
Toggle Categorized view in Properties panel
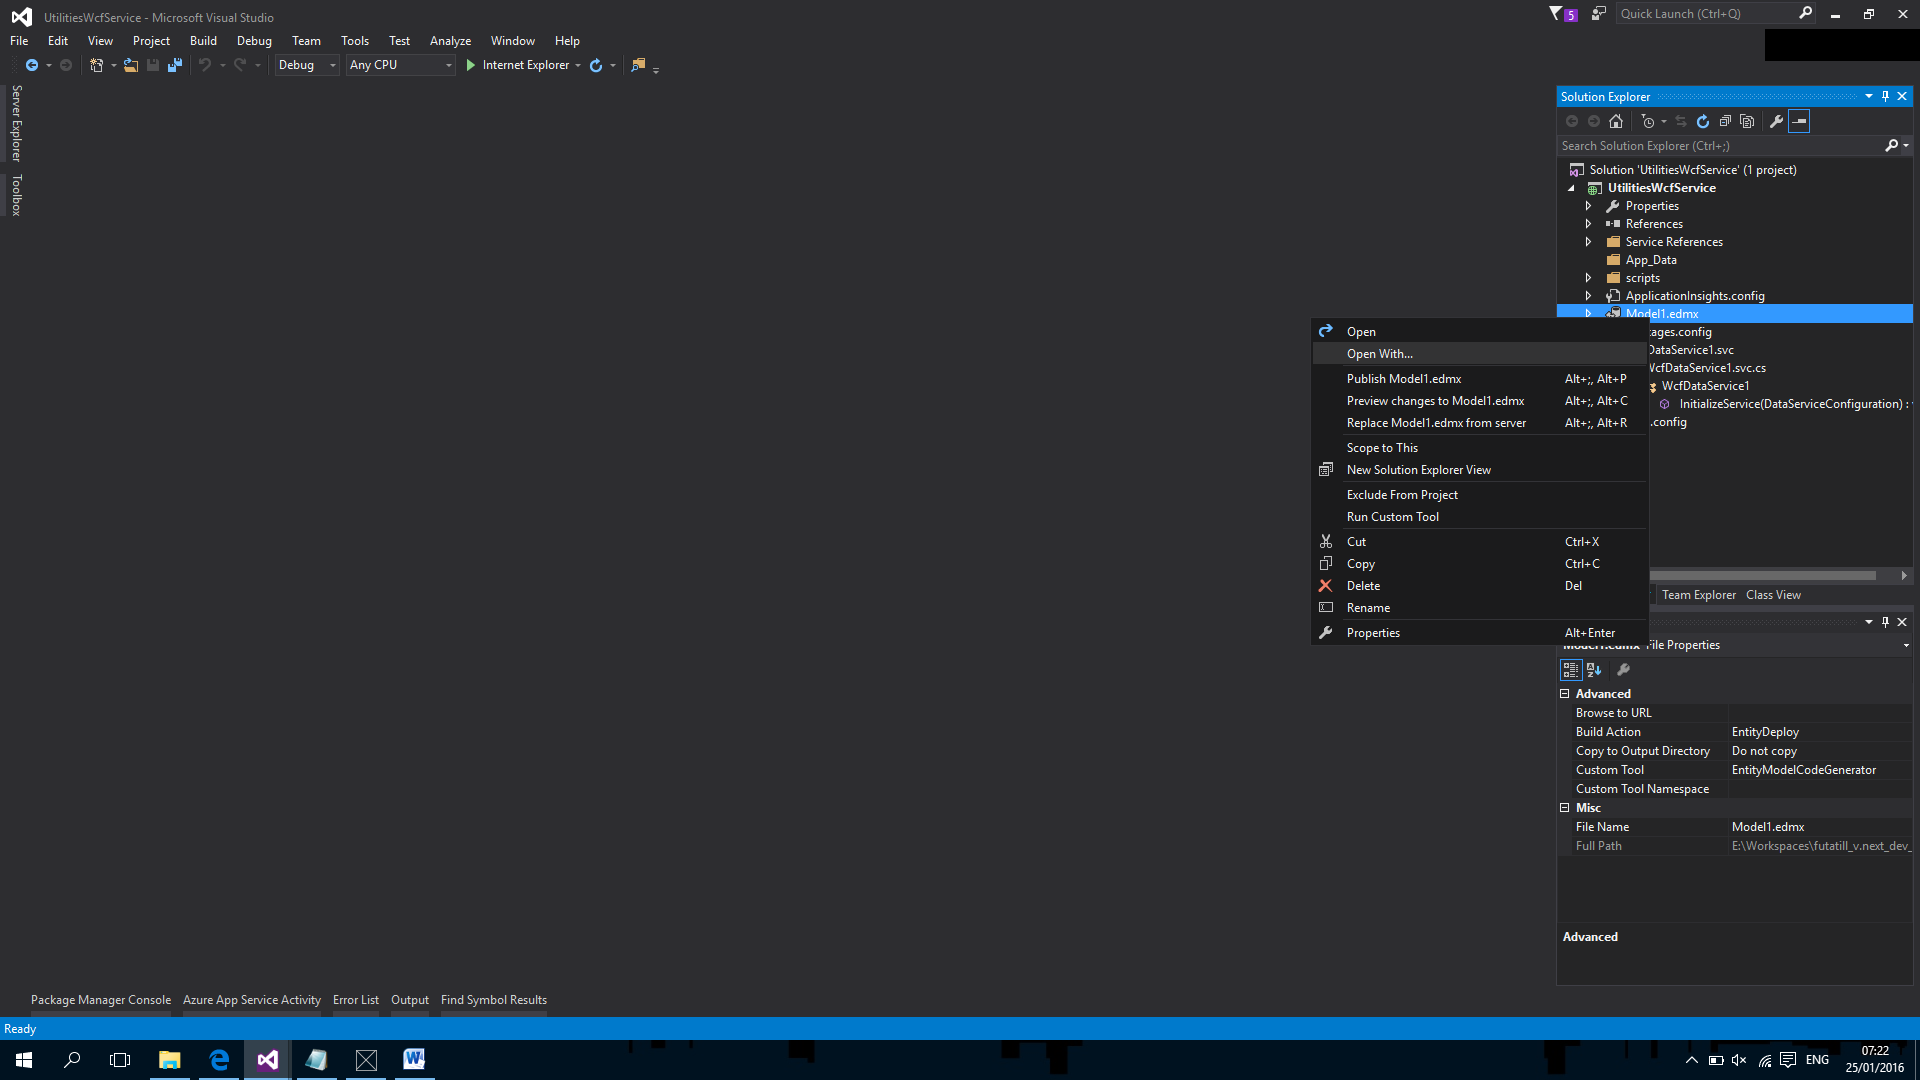pyautogui.click(x=1571, y=670)
